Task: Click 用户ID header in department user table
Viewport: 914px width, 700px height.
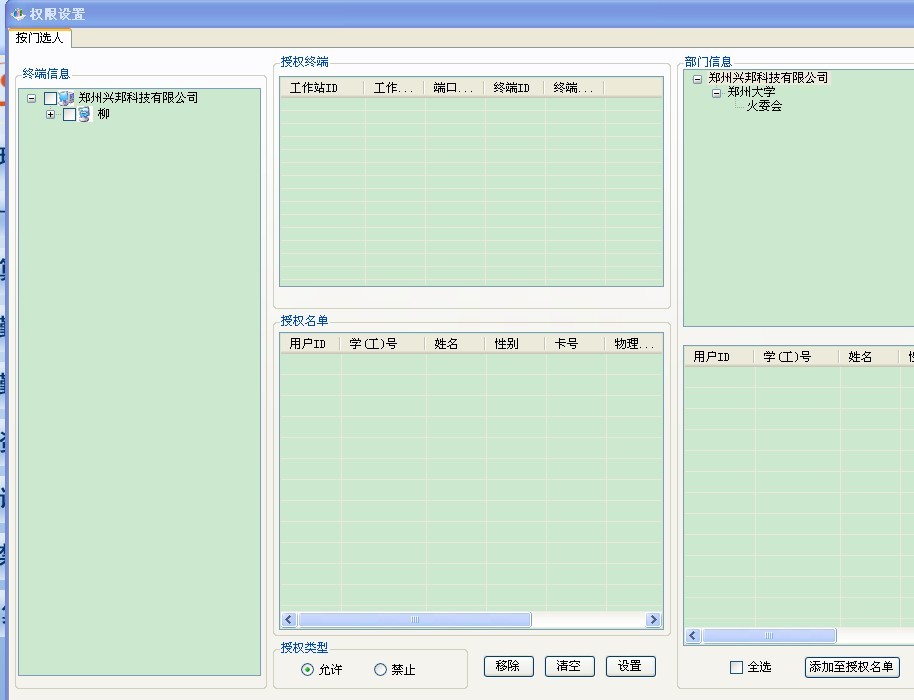Action: click(x=719, y=357)
